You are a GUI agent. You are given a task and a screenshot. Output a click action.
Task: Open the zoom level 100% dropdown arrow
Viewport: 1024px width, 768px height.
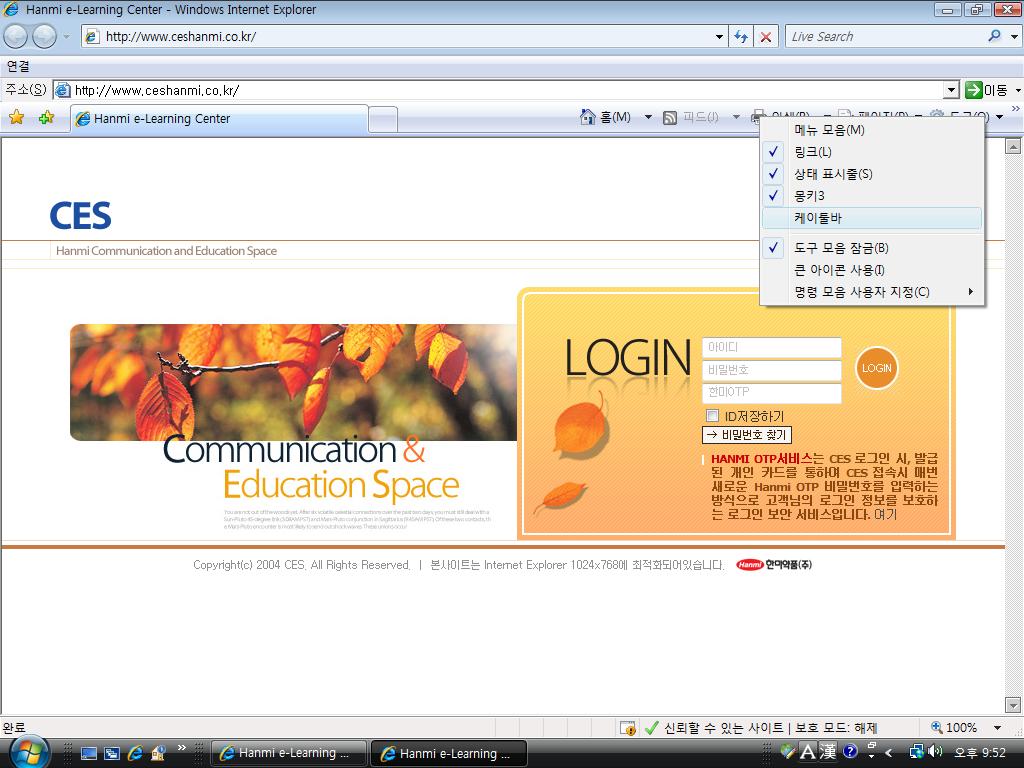tap(997, 728)
